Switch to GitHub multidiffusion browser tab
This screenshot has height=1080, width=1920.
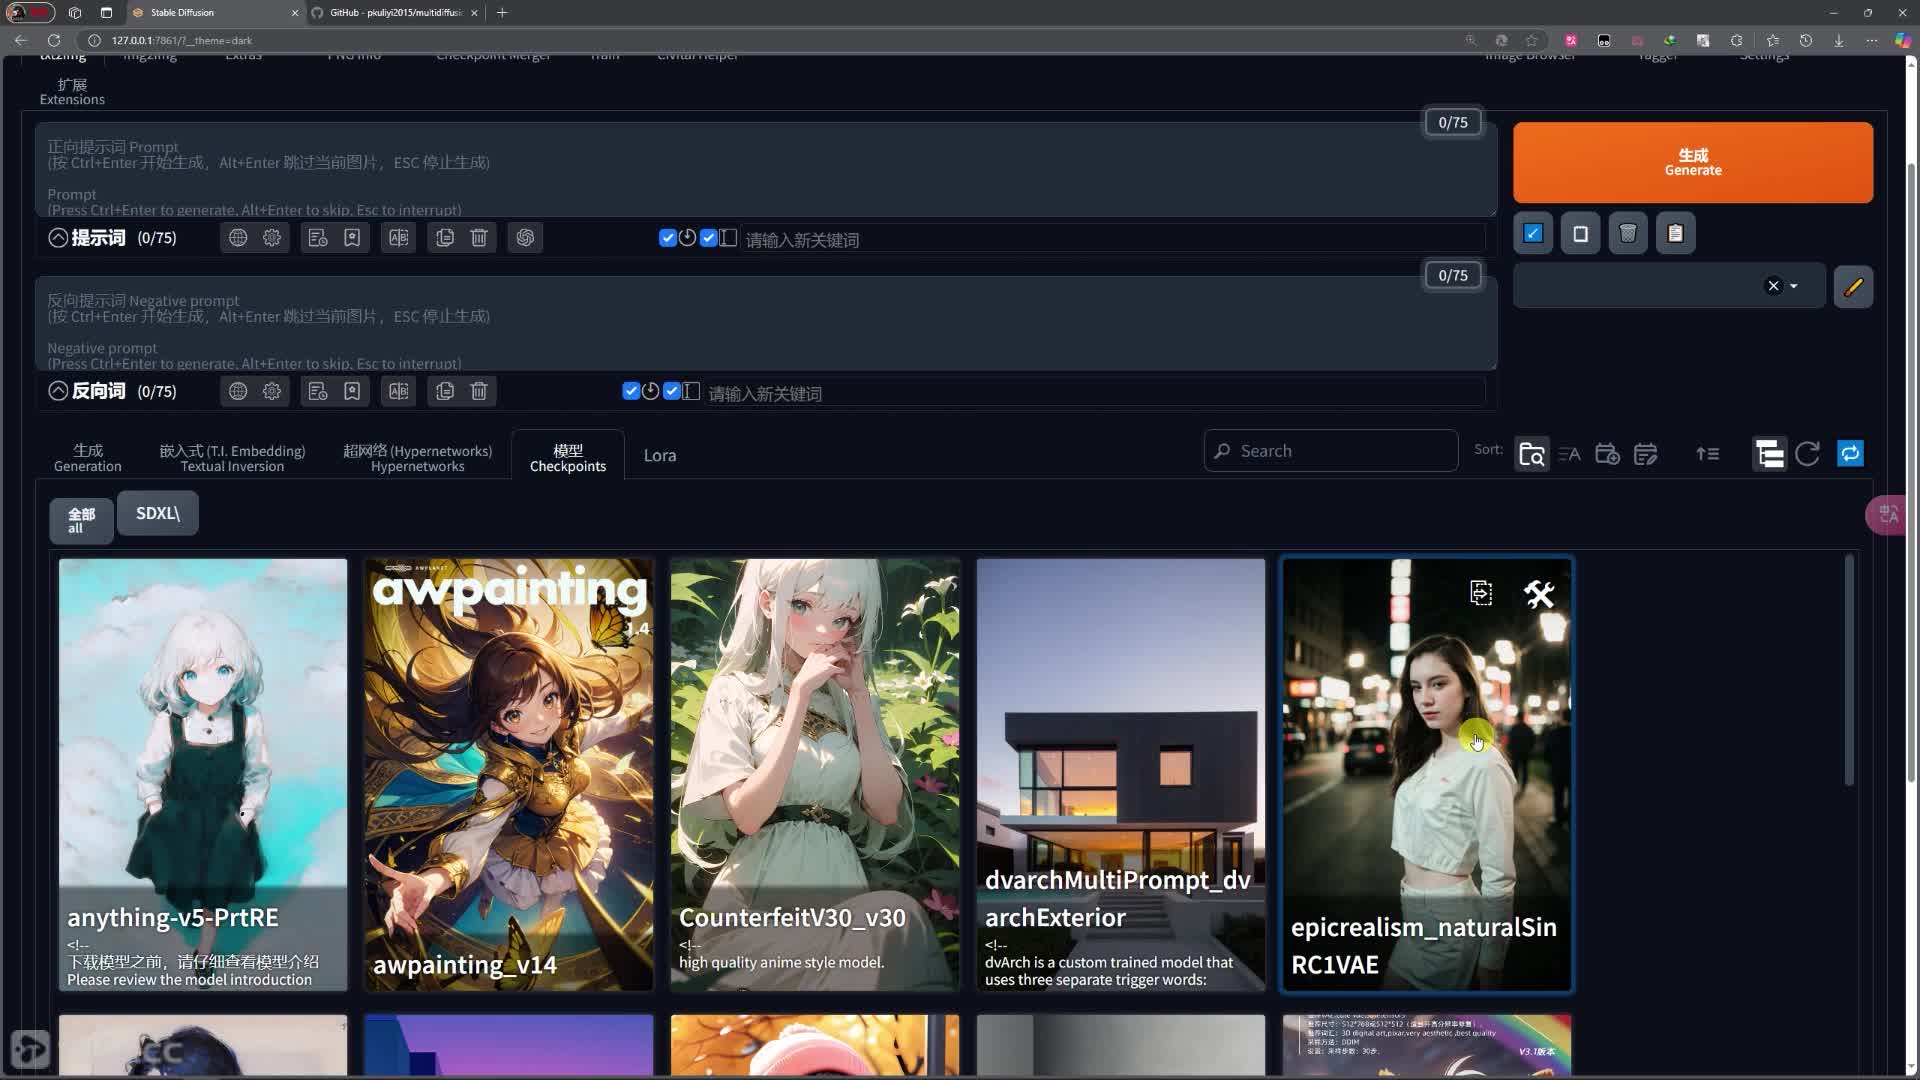coord(395,13)
